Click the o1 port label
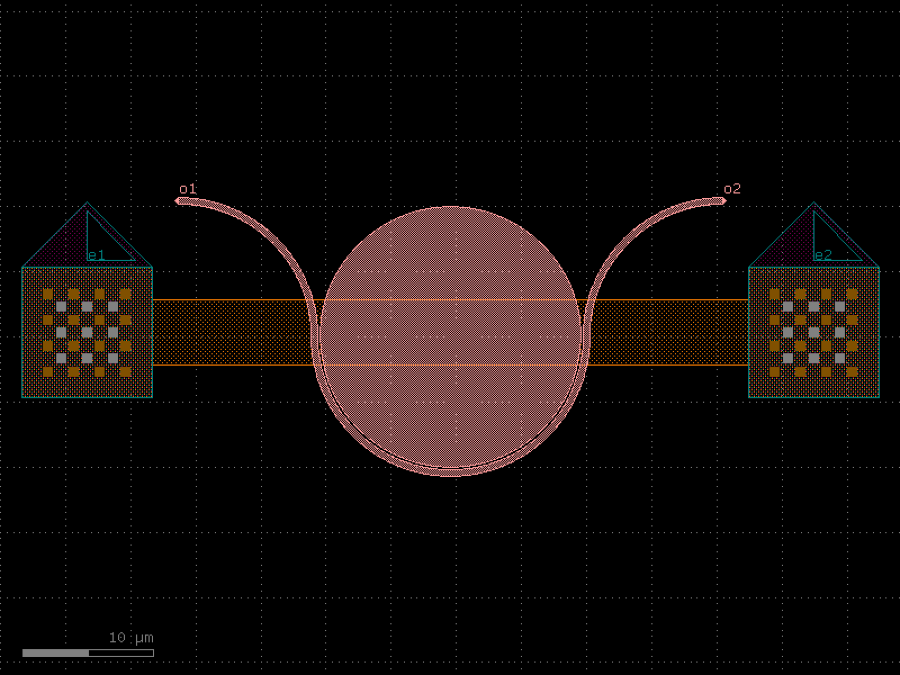This screenshot has width=900, height=675. [188, 188]
